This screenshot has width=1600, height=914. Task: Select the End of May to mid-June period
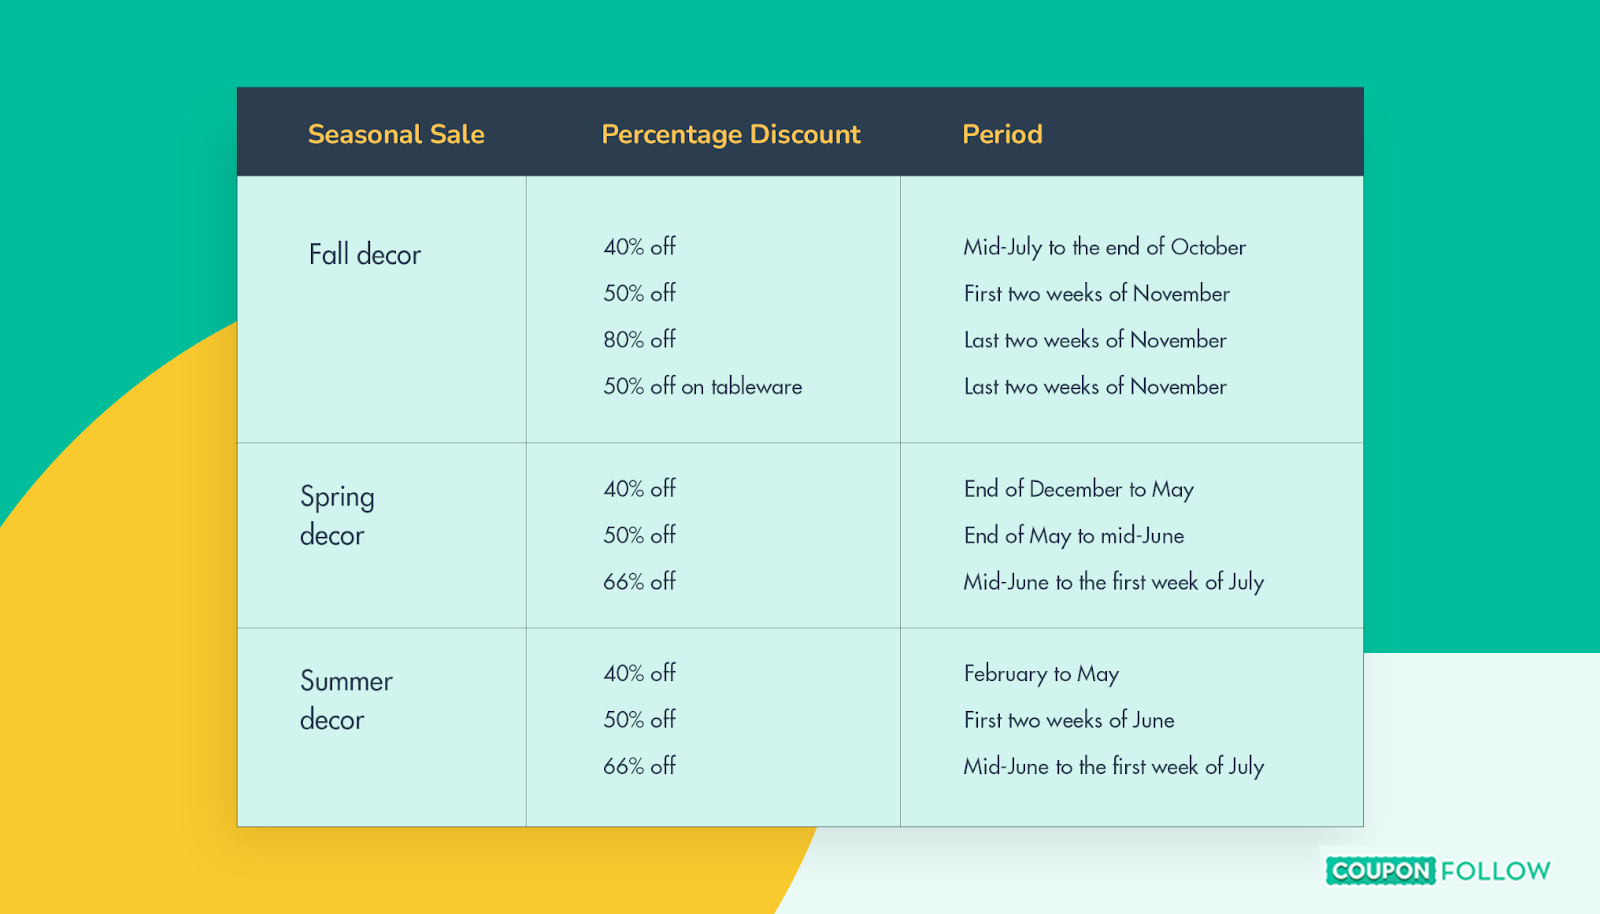click(1074, 536)
